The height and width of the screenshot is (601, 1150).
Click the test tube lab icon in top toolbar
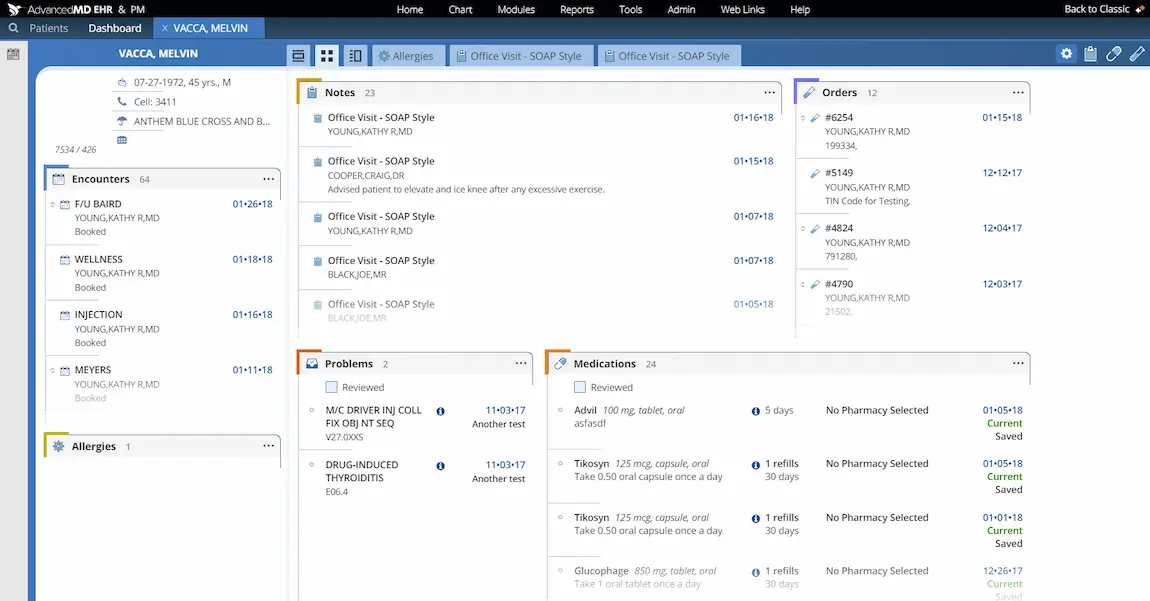[1137, 55]
